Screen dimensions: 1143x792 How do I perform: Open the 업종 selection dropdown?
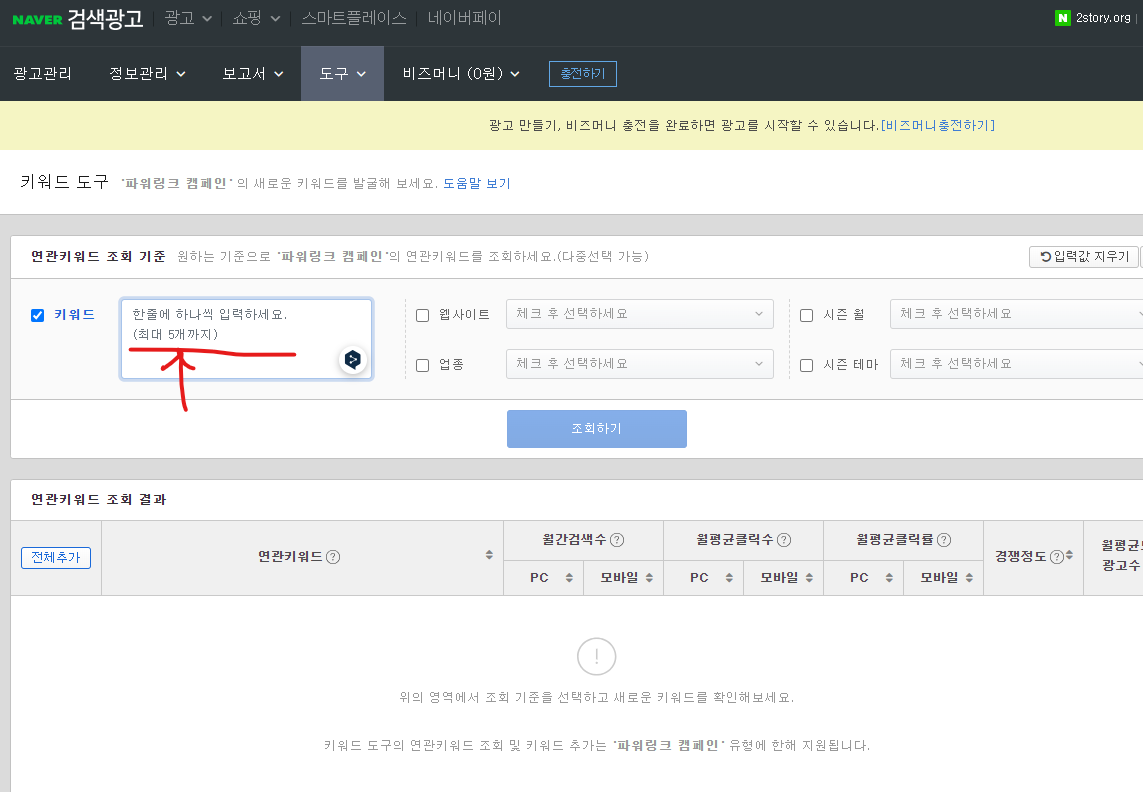click(639, 364)
